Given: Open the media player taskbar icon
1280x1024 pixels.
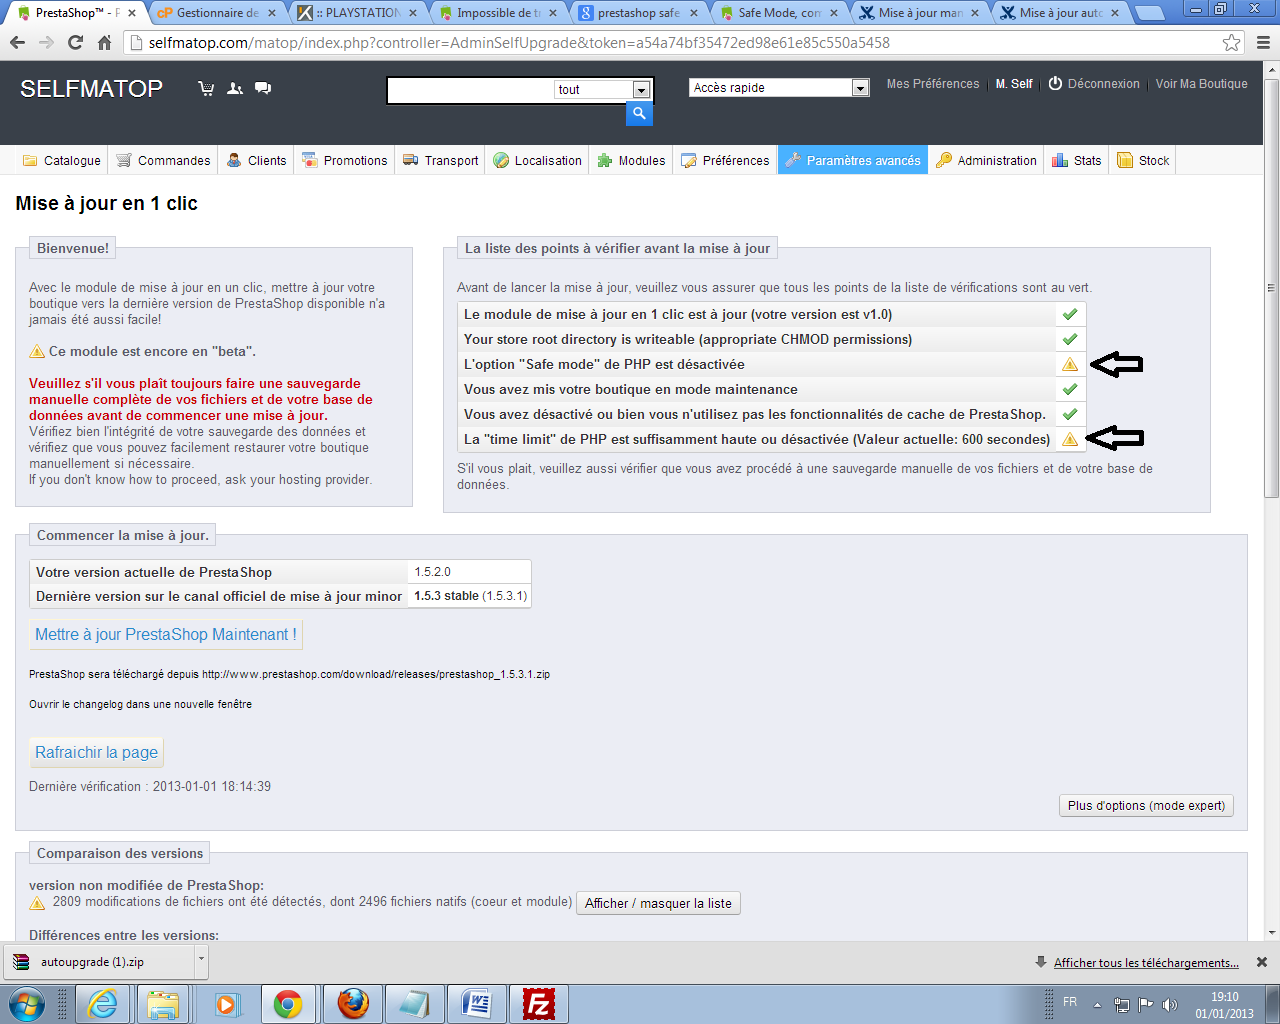Looking at the screenshot, I should point(227,1003).
